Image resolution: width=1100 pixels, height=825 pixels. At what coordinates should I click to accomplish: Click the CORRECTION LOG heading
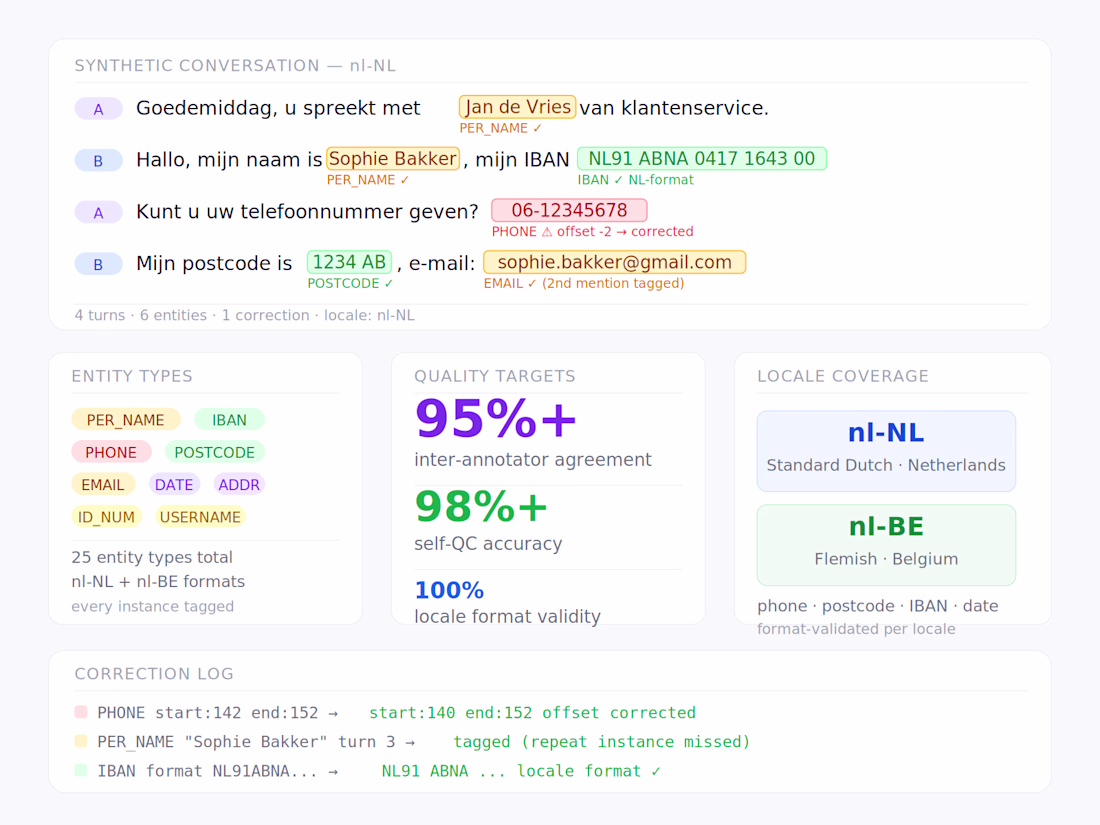[x=154, y=673]
